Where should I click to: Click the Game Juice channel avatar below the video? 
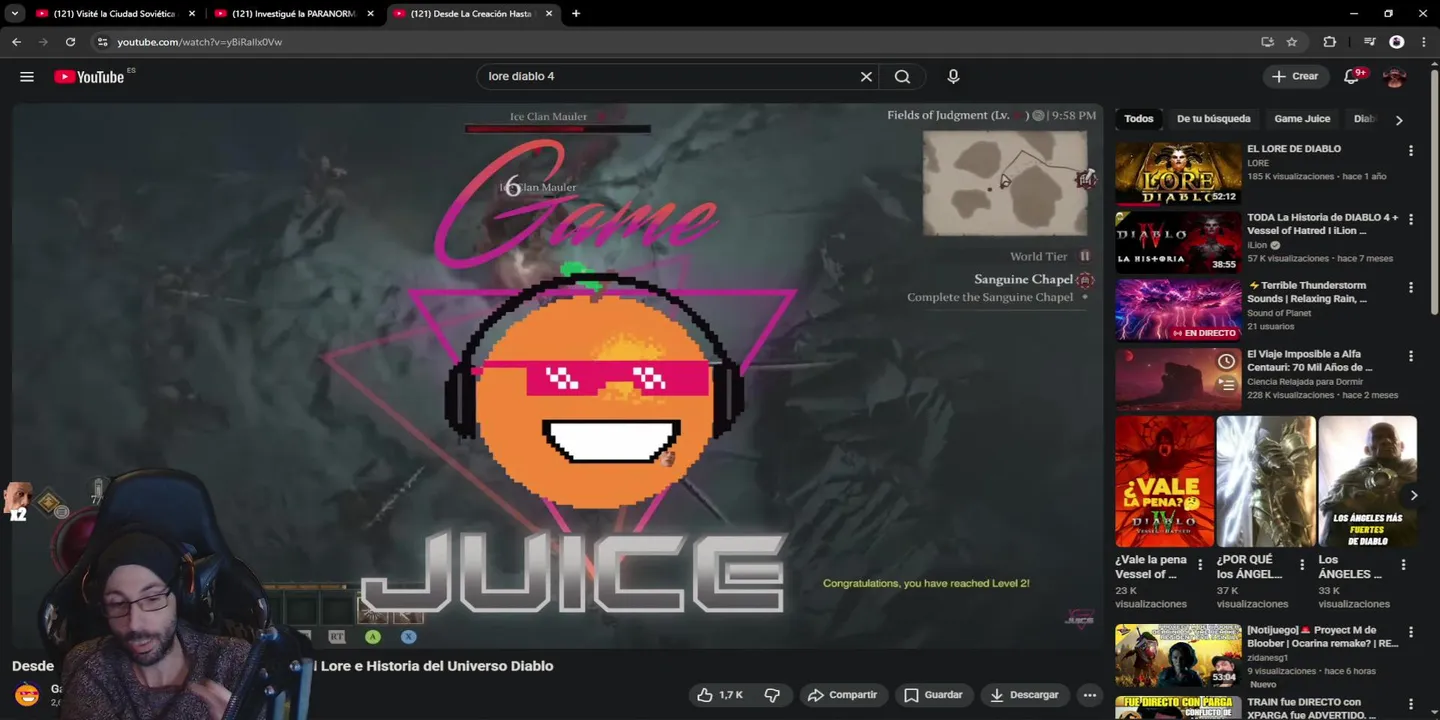(27, 694)
